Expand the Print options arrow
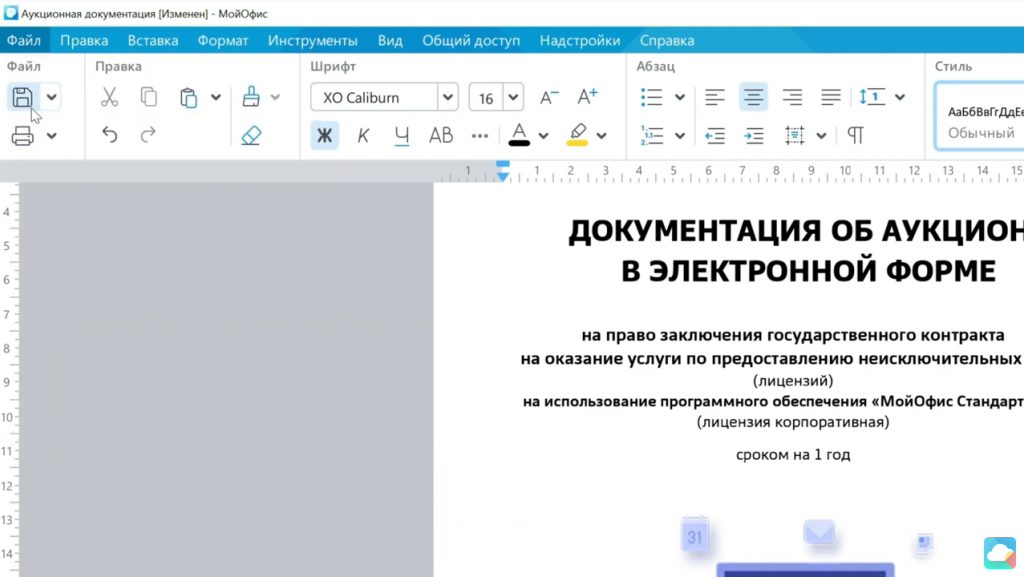Screen dimensions: 1024x577 point(52,136)
